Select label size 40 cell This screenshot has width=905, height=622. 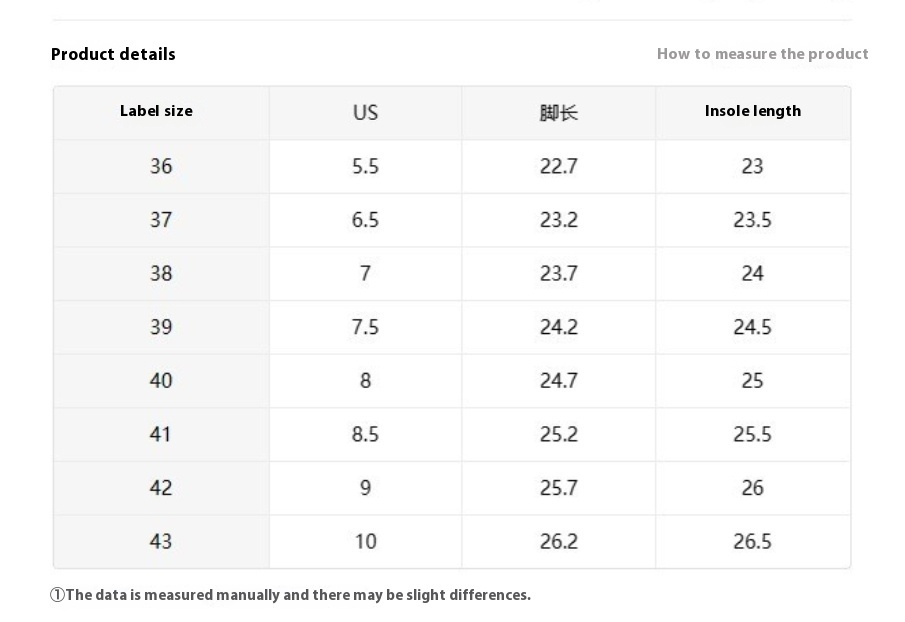161,381
